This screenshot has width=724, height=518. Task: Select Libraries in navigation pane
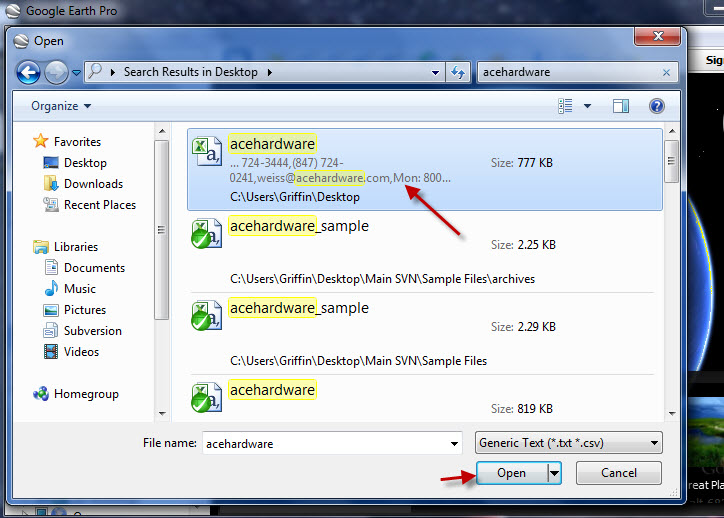(x=76, y=247)
